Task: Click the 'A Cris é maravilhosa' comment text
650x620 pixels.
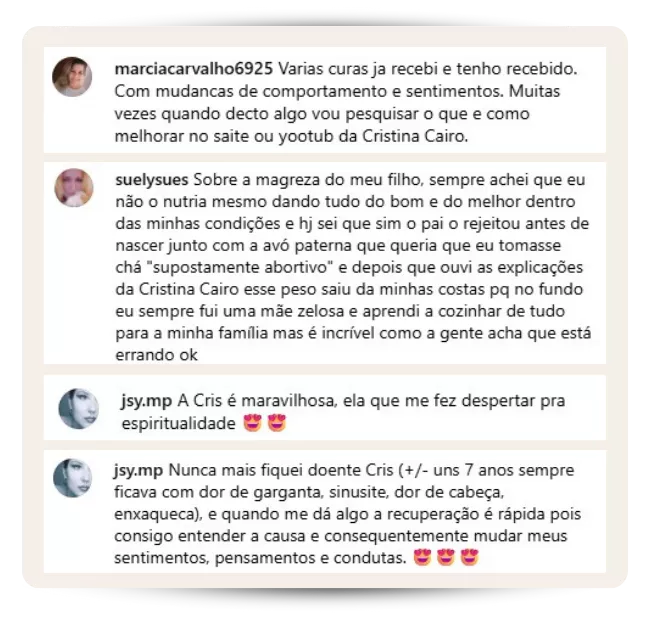Action: pyautogui.click(x=343, y=412)
